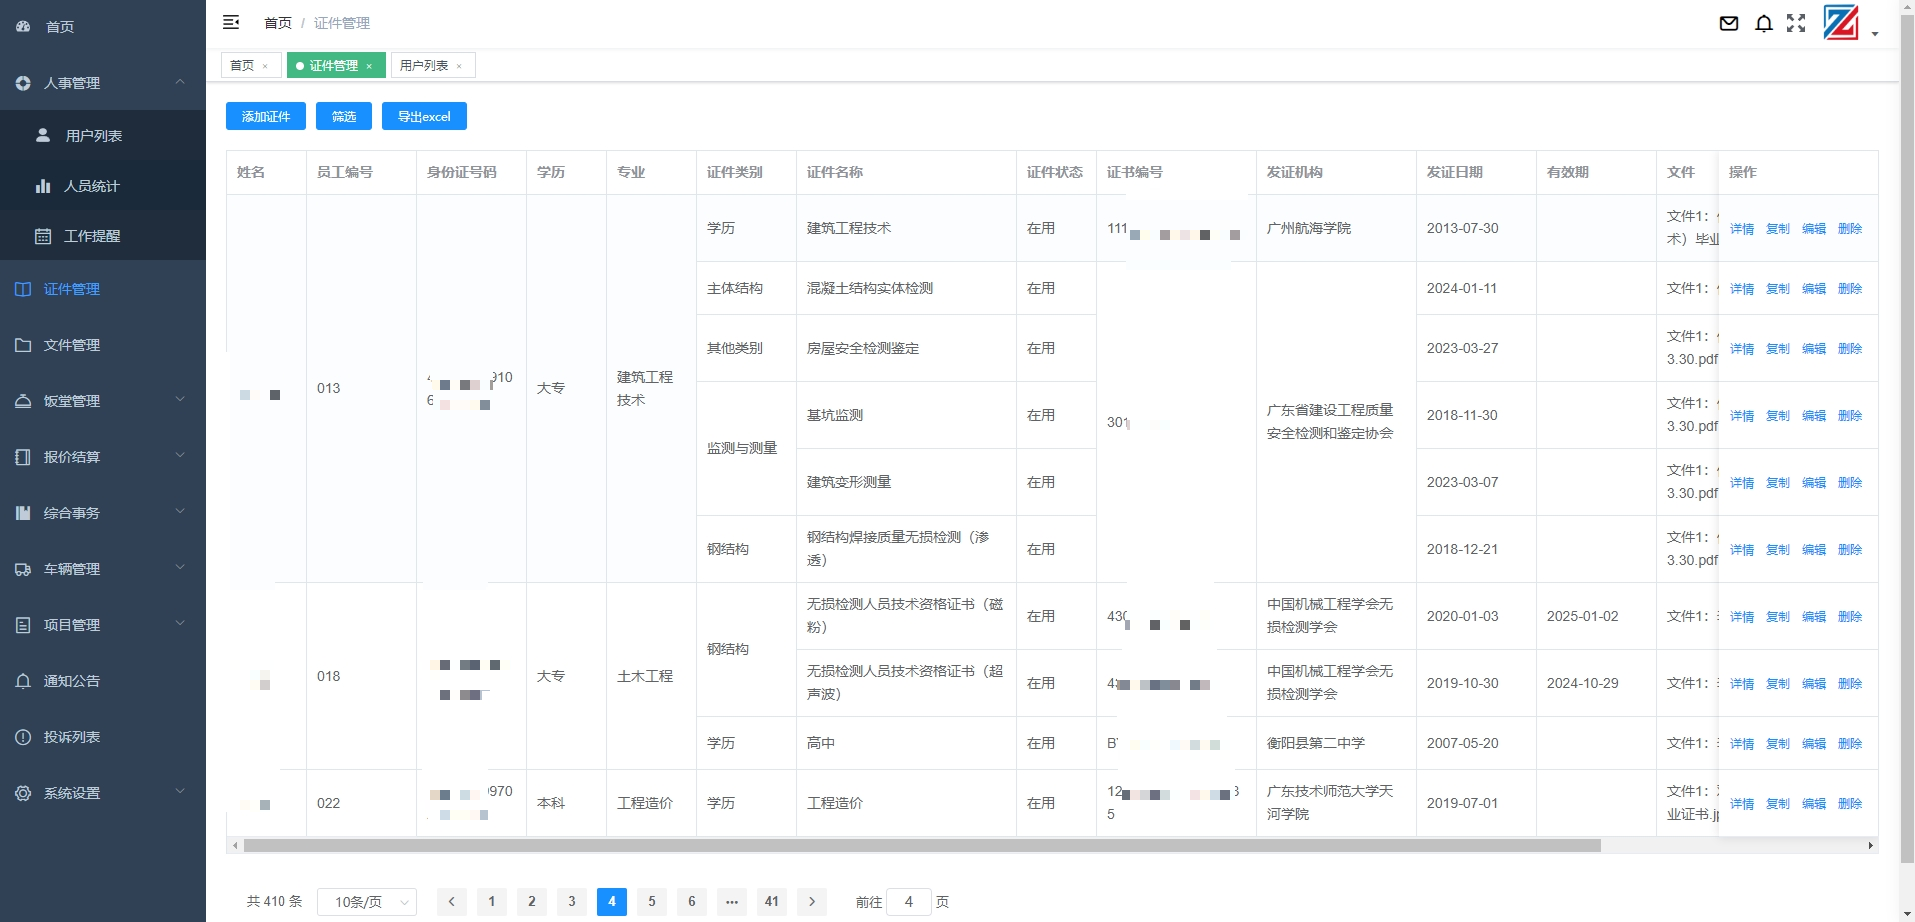Toggle fullscreen mode icon
Image resolution: width=1915 pixels, height=922 pixels.
point(1796,23)
